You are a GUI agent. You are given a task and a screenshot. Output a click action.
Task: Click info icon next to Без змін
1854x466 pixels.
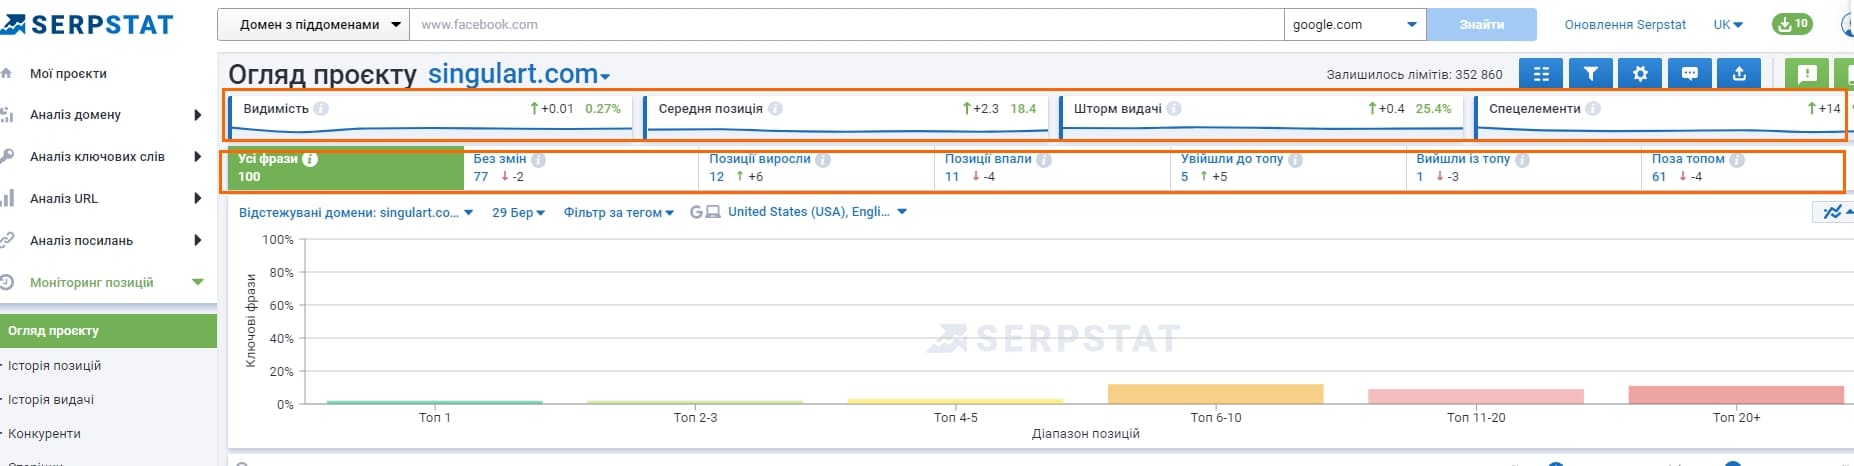click(538, 160)
